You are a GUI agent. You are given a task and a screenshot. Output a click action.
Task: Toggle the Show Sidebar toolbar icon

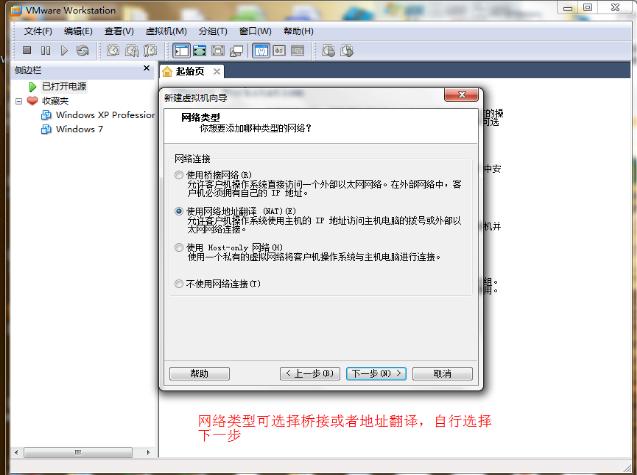(x=181, y=51)
